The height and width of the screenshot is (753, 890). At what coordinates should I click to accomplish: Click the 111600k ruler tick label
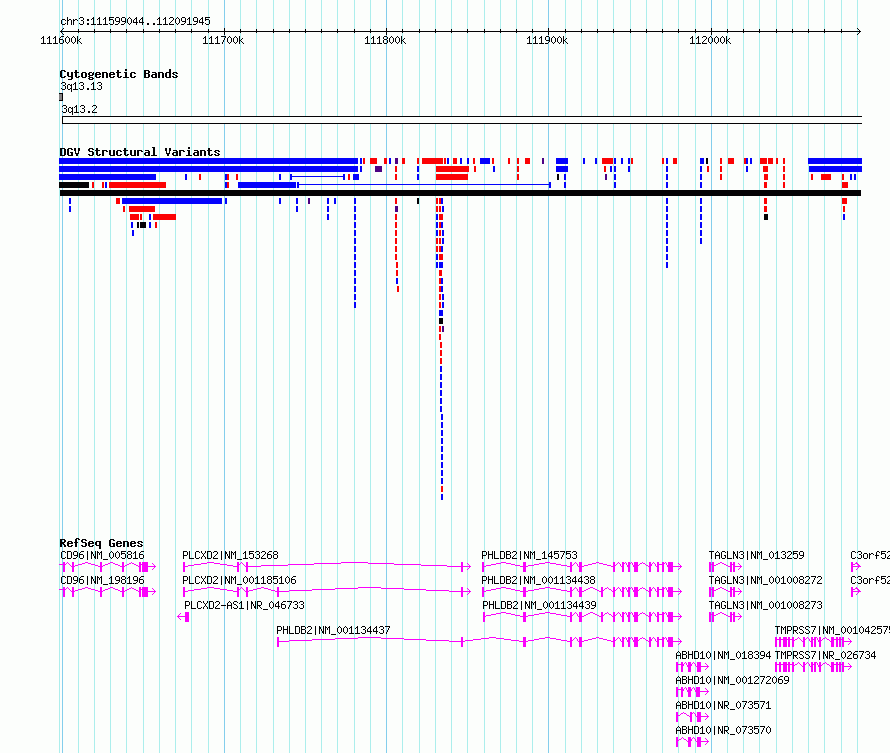click(x=61, y=40)
